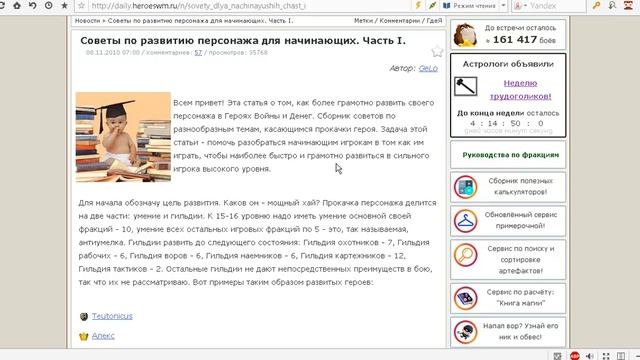Click into the Yandex search field
640x360 pixels.
click(x=556, y=6)
